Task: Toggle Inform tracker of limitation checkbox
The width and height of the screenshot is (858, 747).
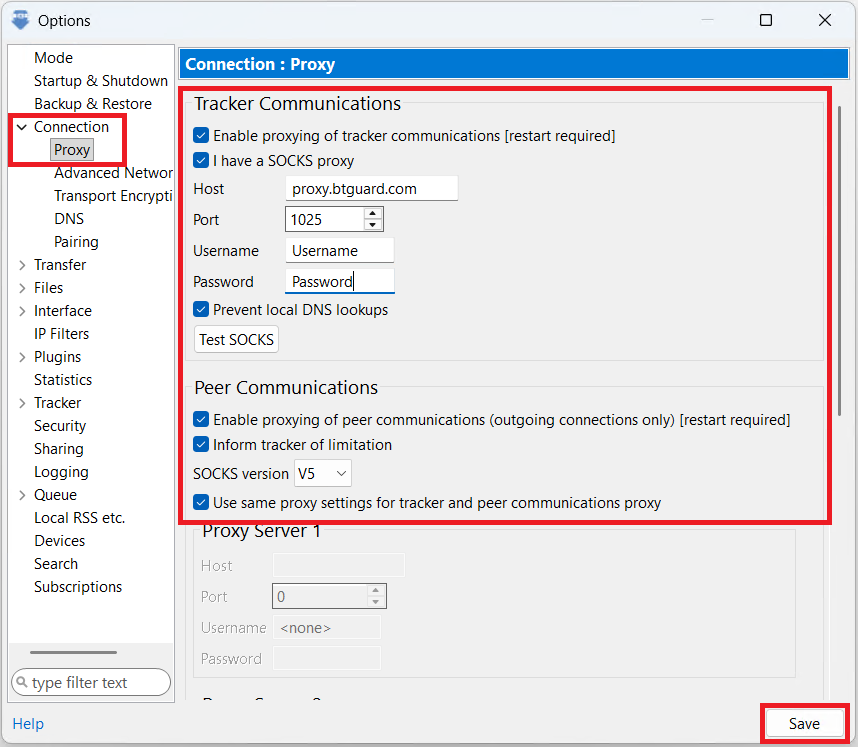Action: pyautogui.click(x=201, y=445)
